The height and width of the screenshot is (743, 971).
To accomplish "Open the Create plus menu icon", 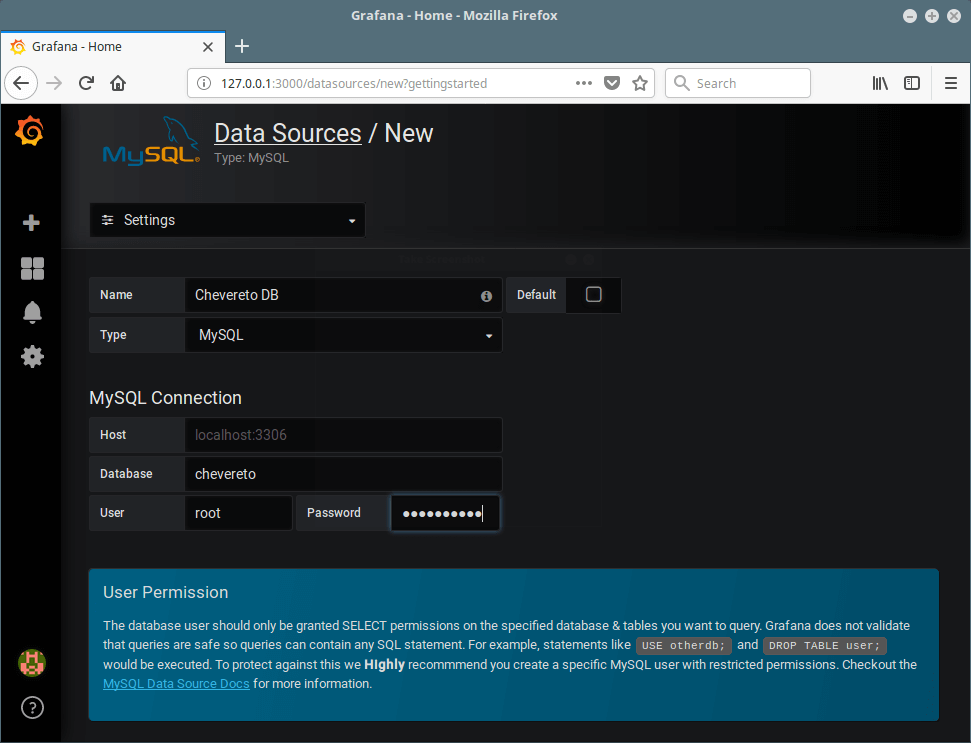I will pos(31,223).
